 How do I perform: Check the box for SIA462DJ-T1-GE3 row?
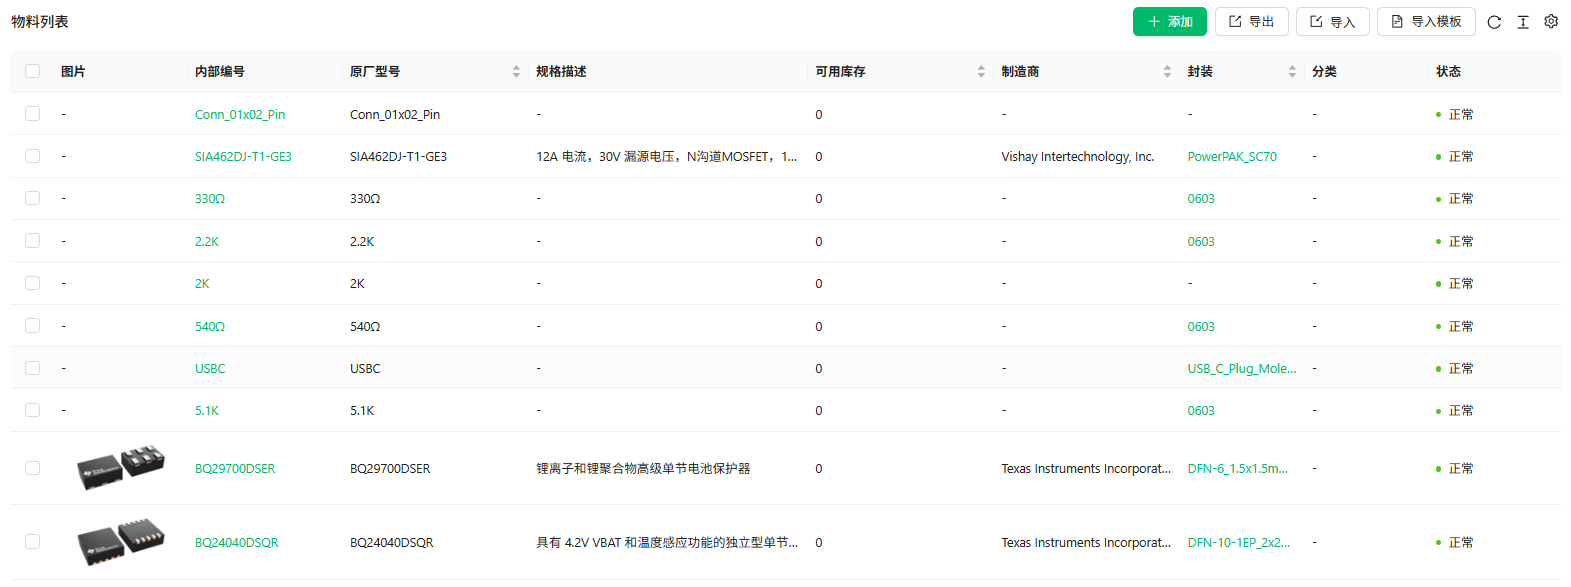tap(33, 156)
